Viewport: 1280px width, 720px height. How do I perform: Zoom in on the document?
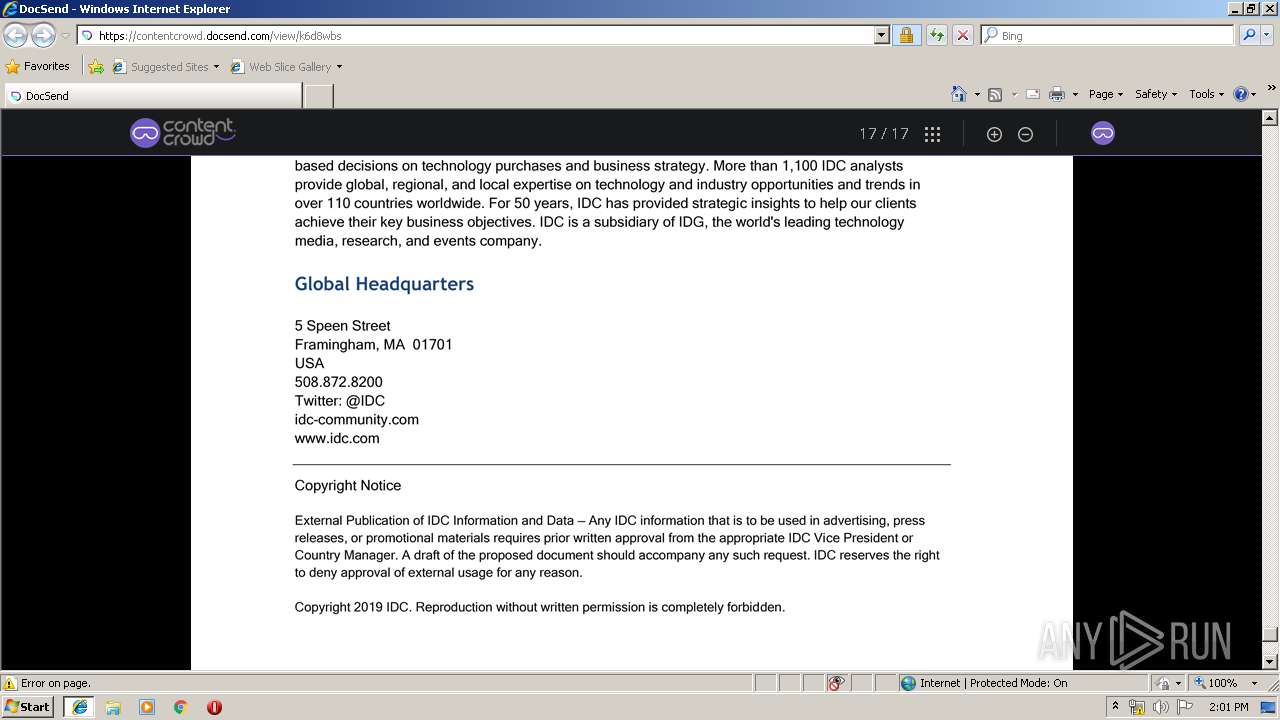(x=994, y=134)
